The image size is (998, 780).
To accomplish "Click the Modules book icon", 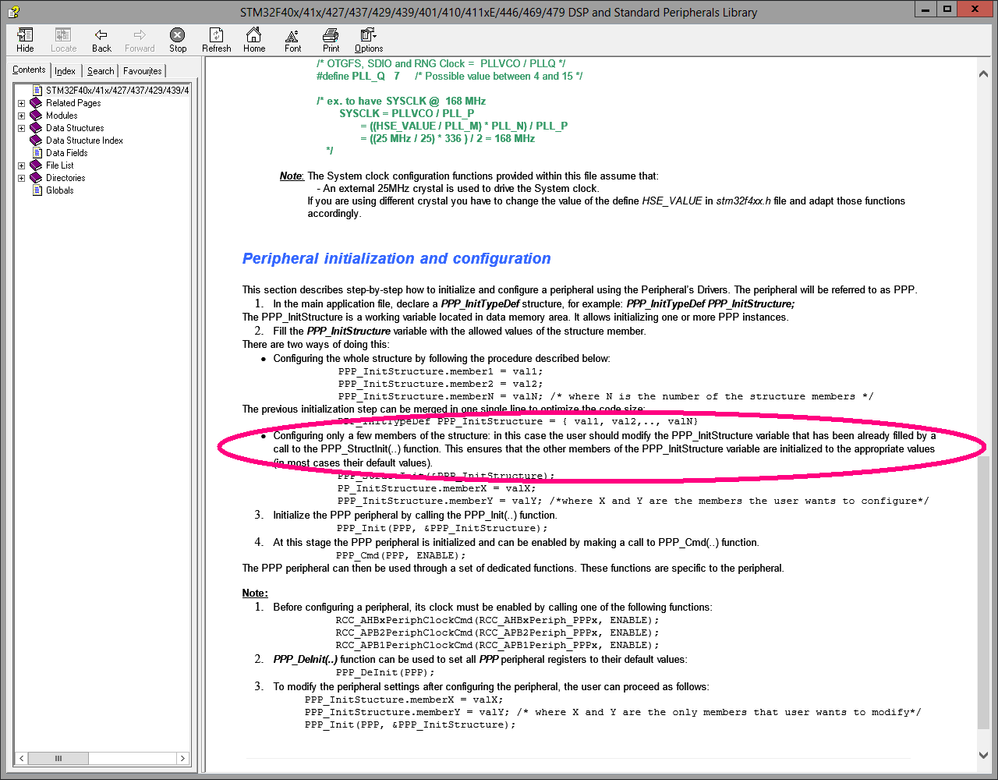I will coord(36,115).
